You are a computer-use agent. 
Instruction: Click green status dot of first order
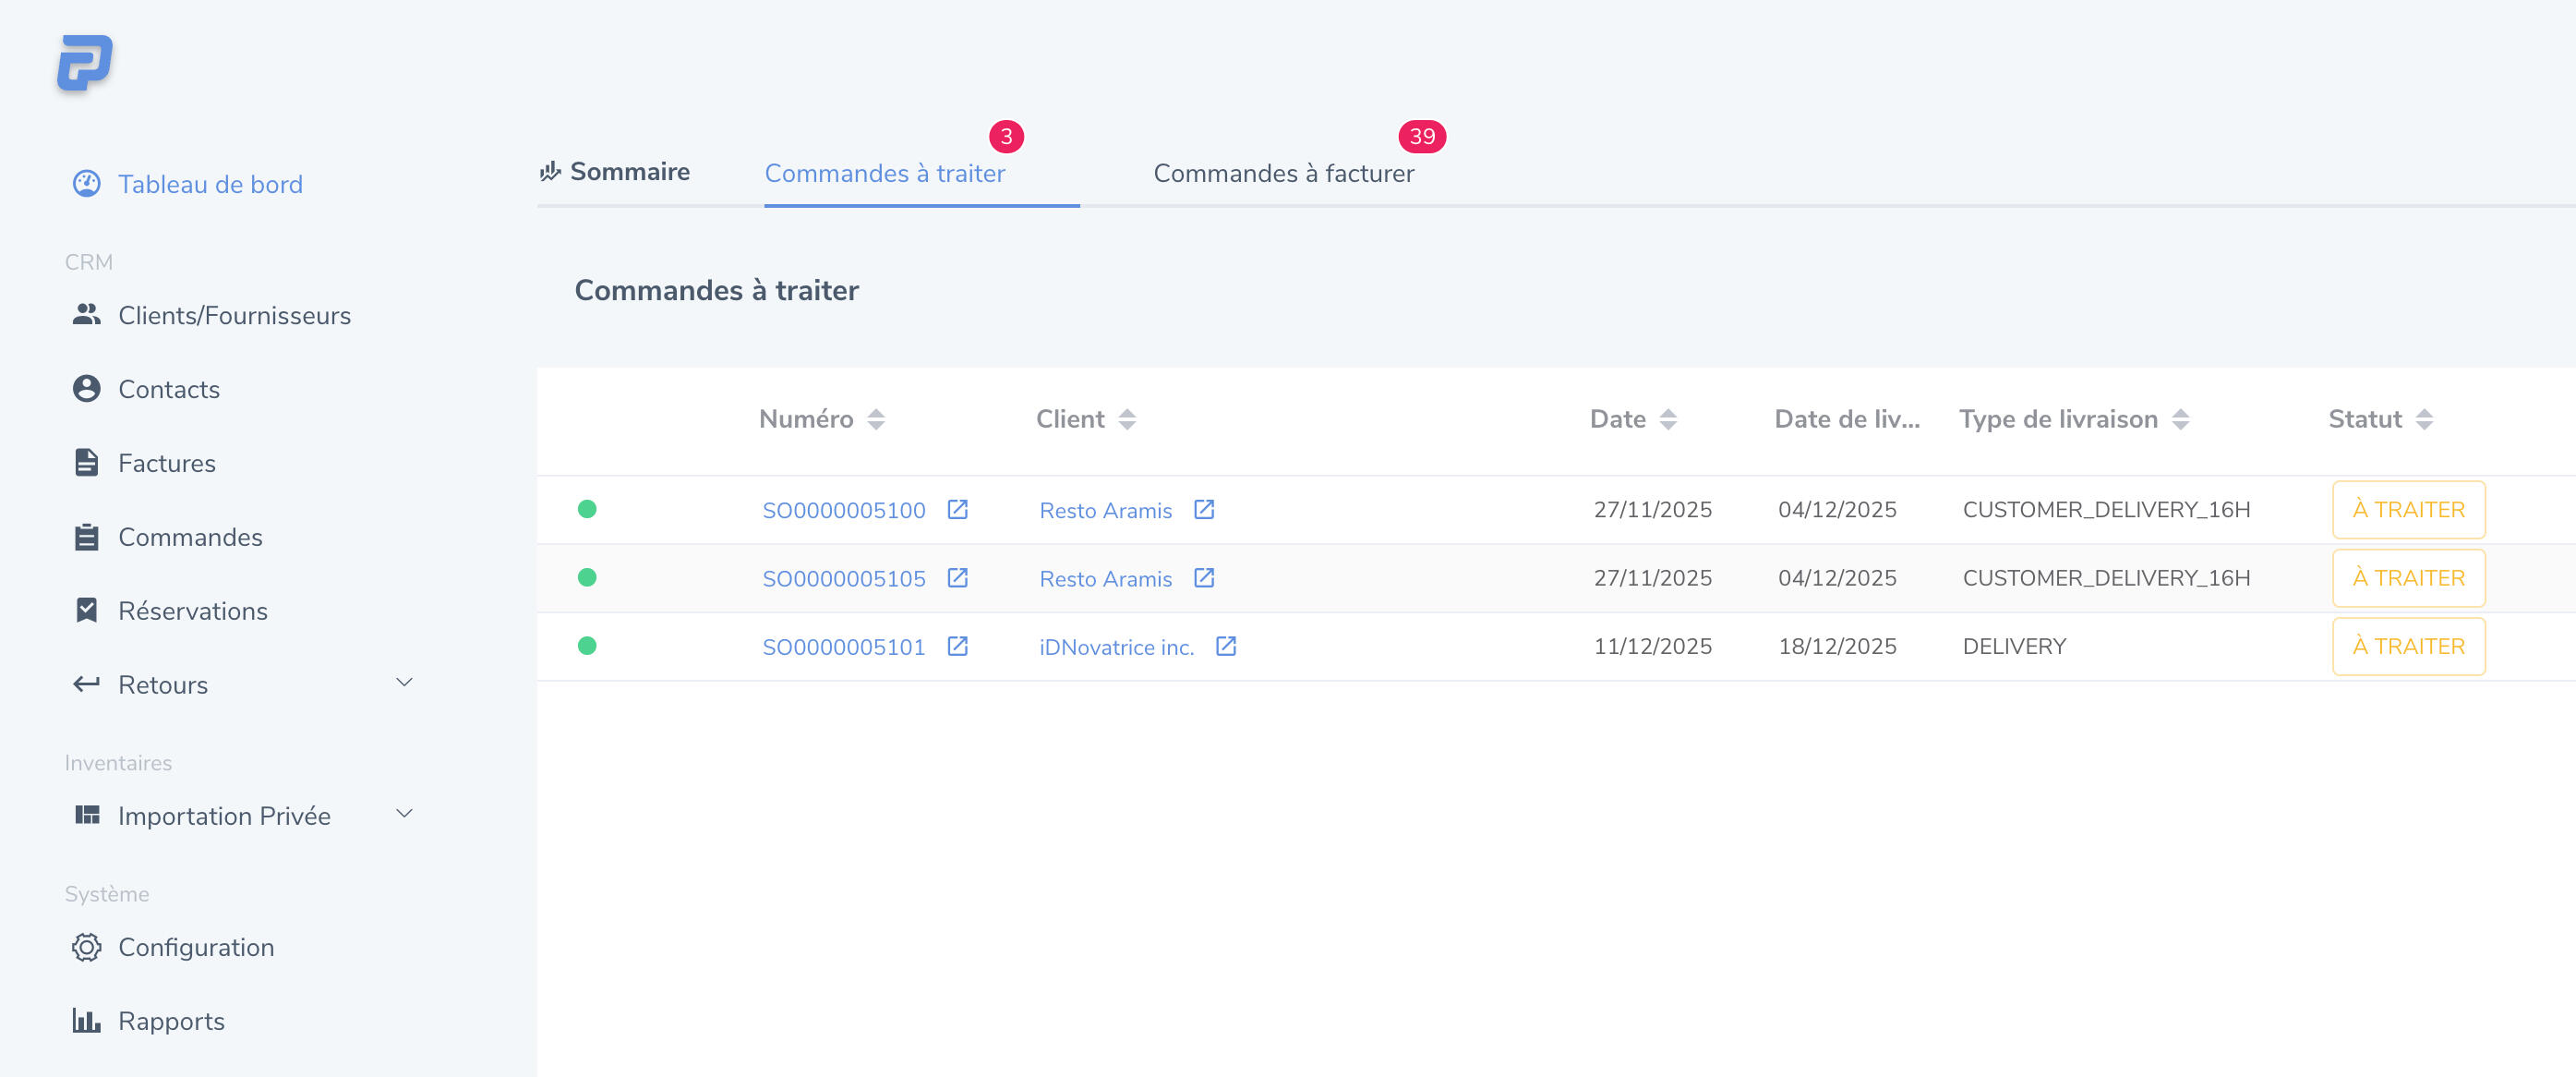pos(587,510)
